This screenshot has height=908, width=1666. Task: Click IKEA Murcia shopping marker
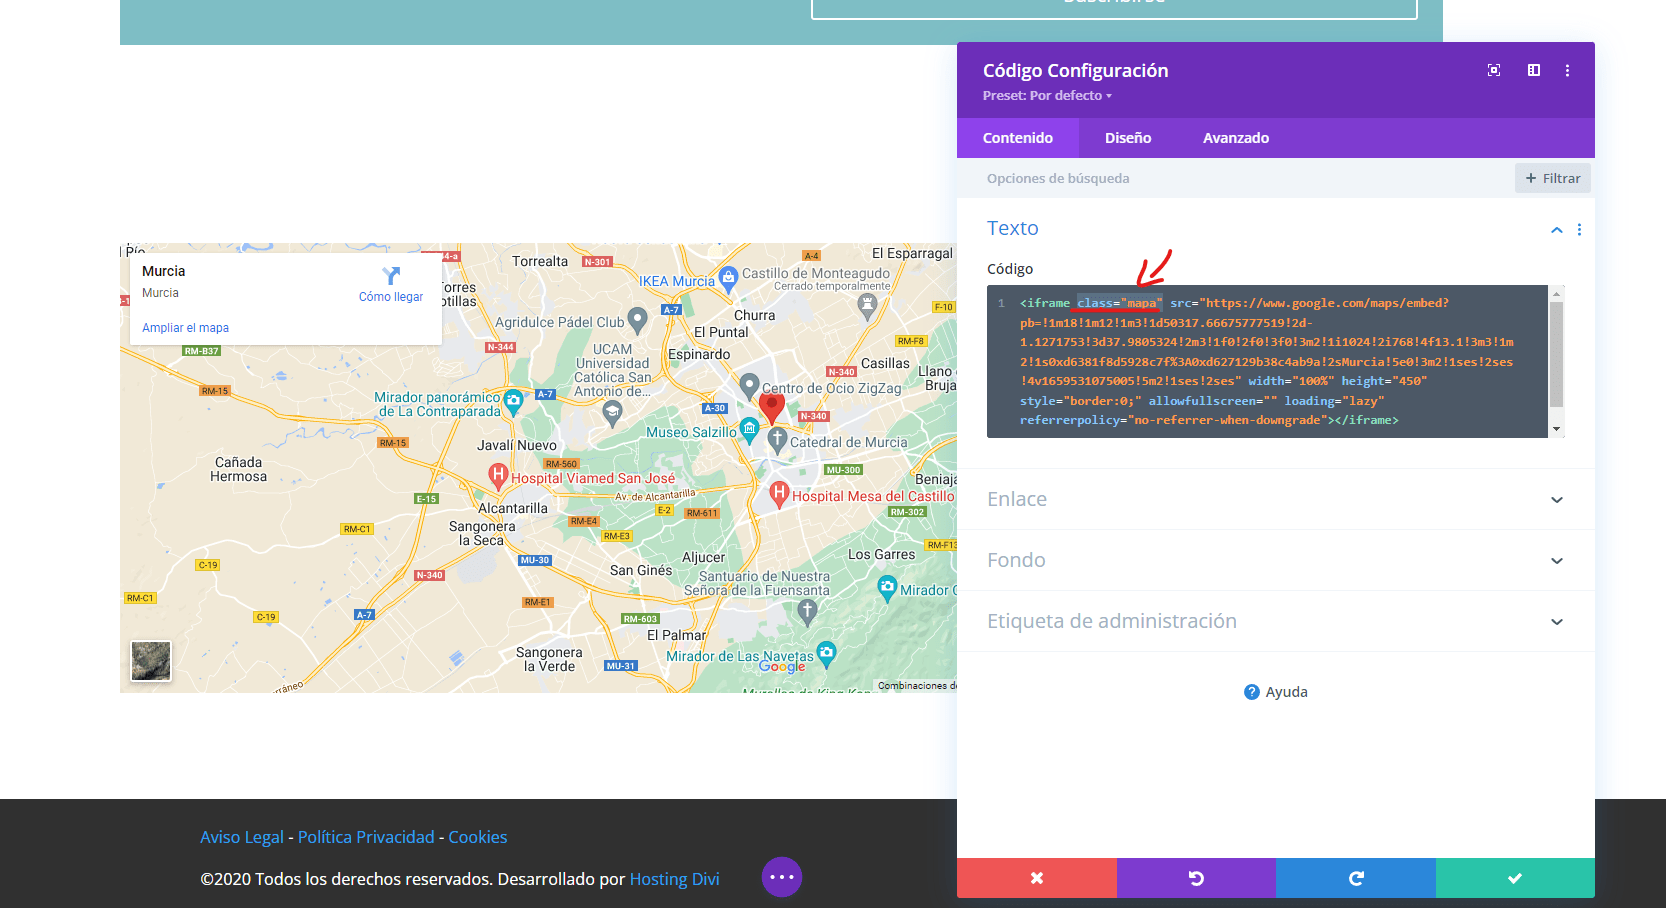click(x=728, y=279)
